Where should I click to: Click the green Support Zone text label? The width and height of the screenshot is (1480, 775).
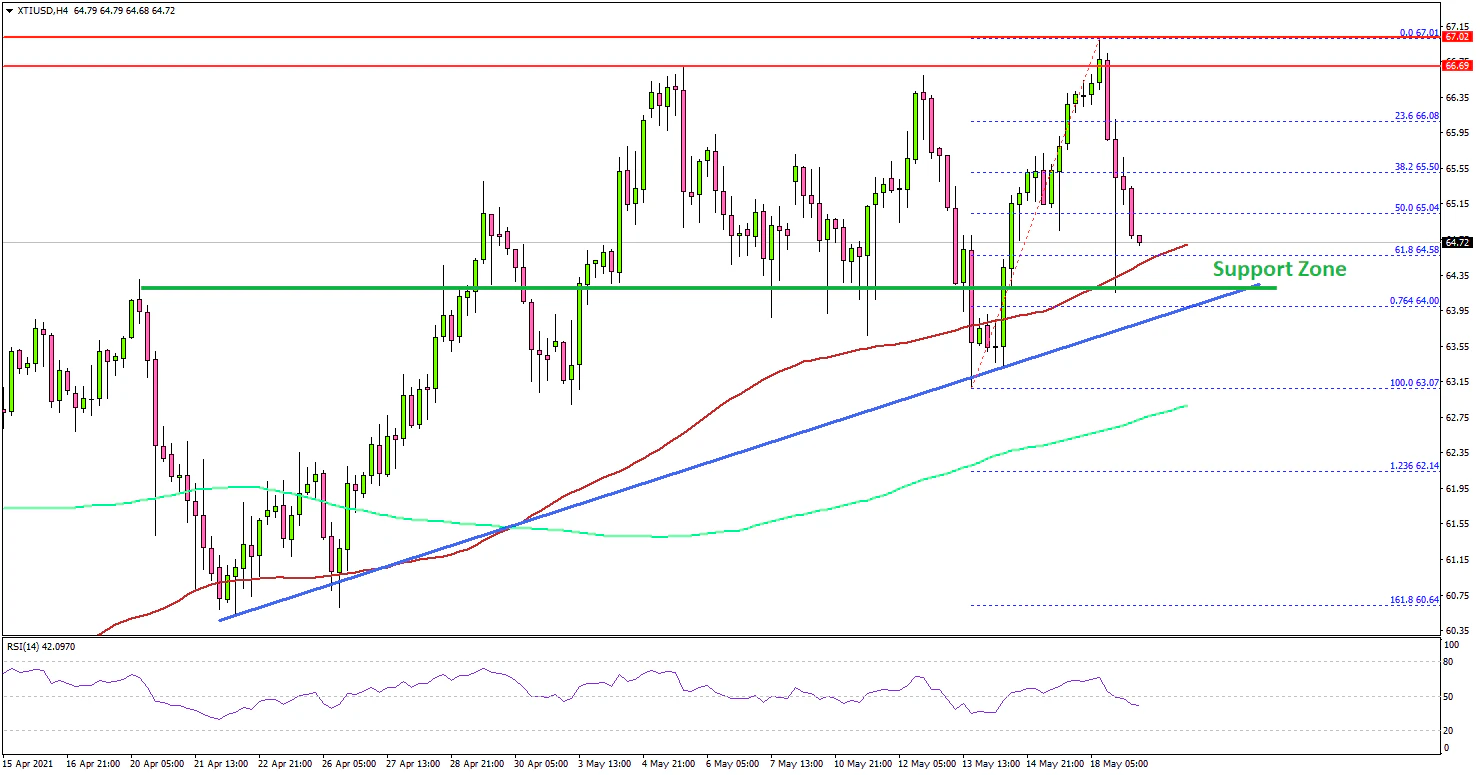[1279, 269]
